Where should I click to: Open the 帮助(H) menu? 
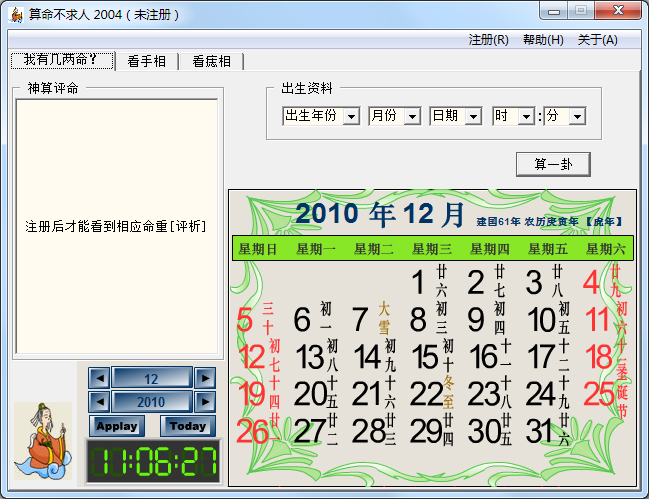click(543, 40)
